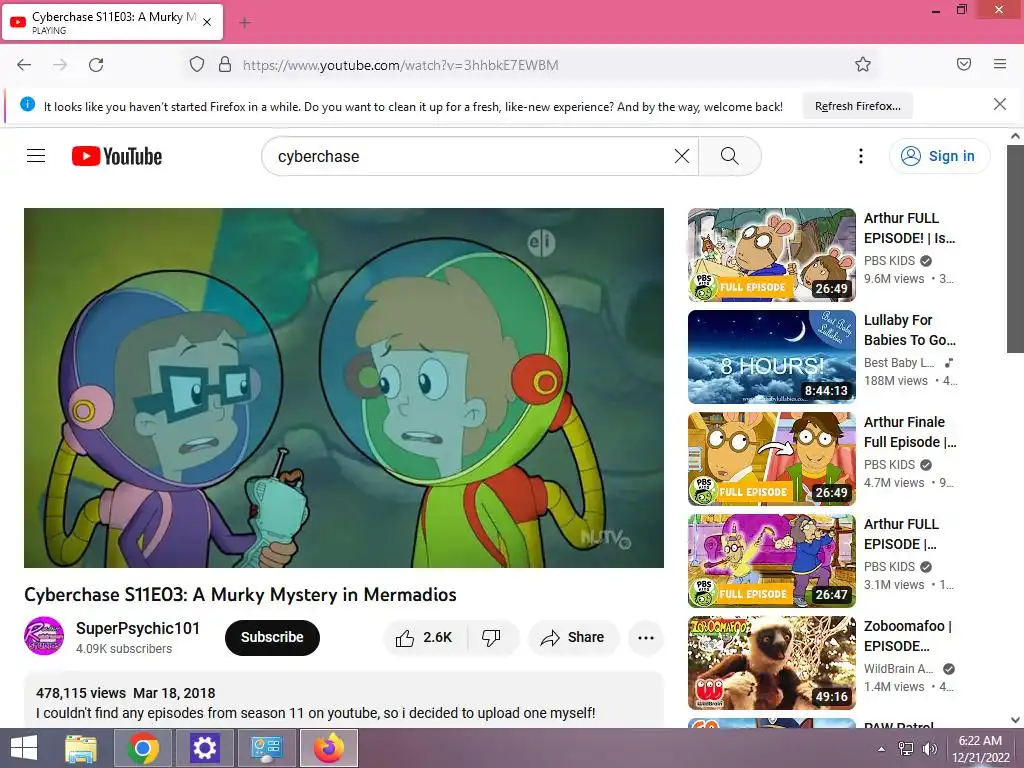Click the video player to pause
The image size is (1024, 768).
pyautogui.click(x=344, y=388)
